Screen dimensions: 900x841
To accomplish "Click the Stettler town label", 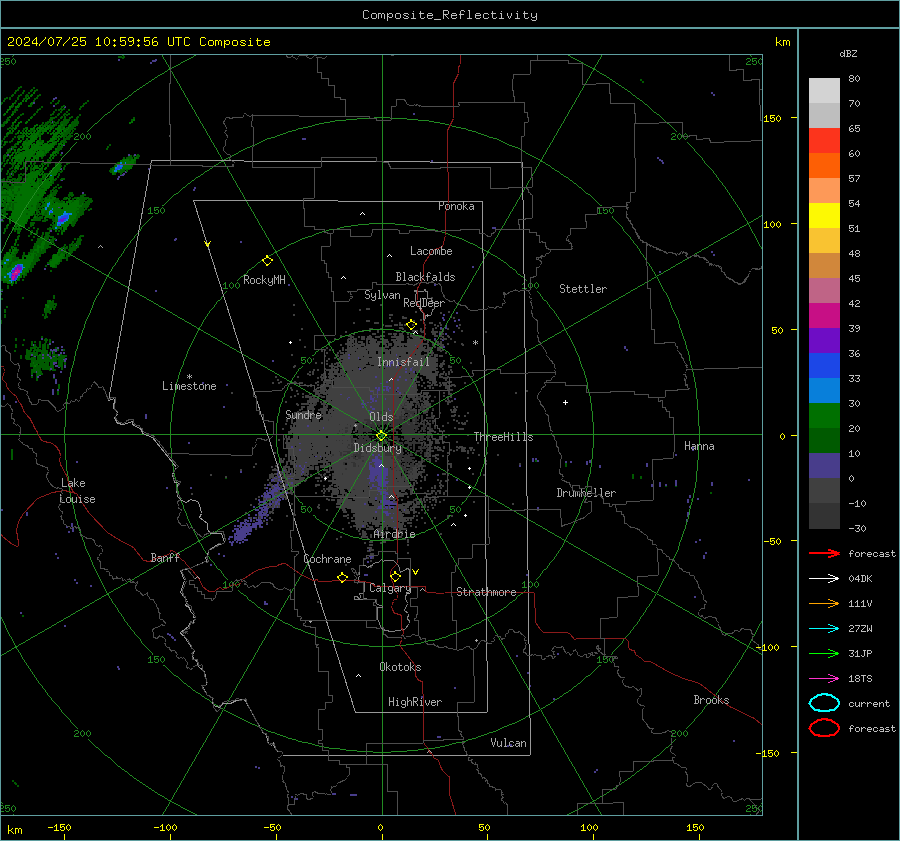I will tap(583, 289).
